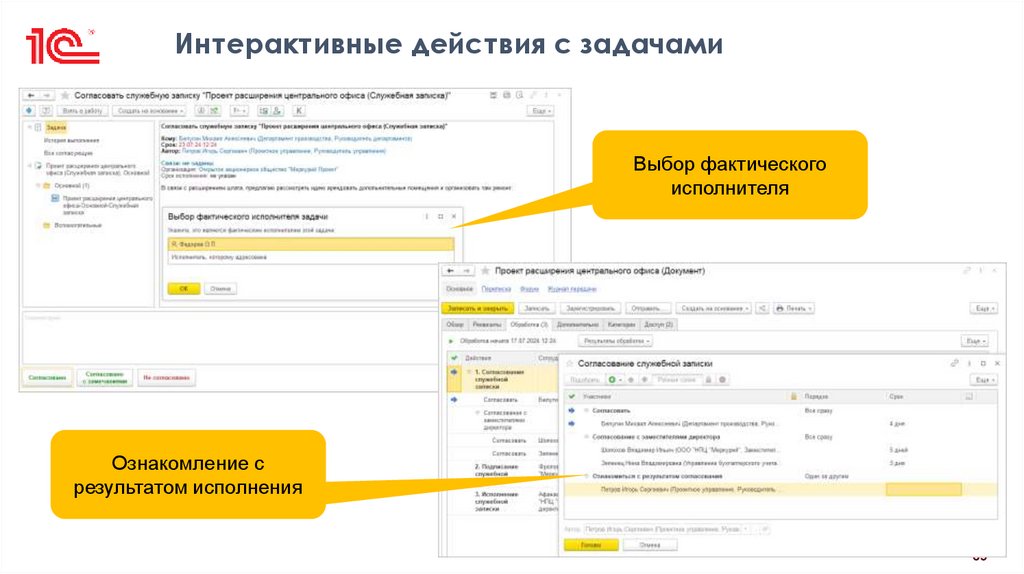Screen dimensions: 1024x574
Task: Open the 'Автор' link Петров Игорь Сергеевич
Action: click(283, 151)
